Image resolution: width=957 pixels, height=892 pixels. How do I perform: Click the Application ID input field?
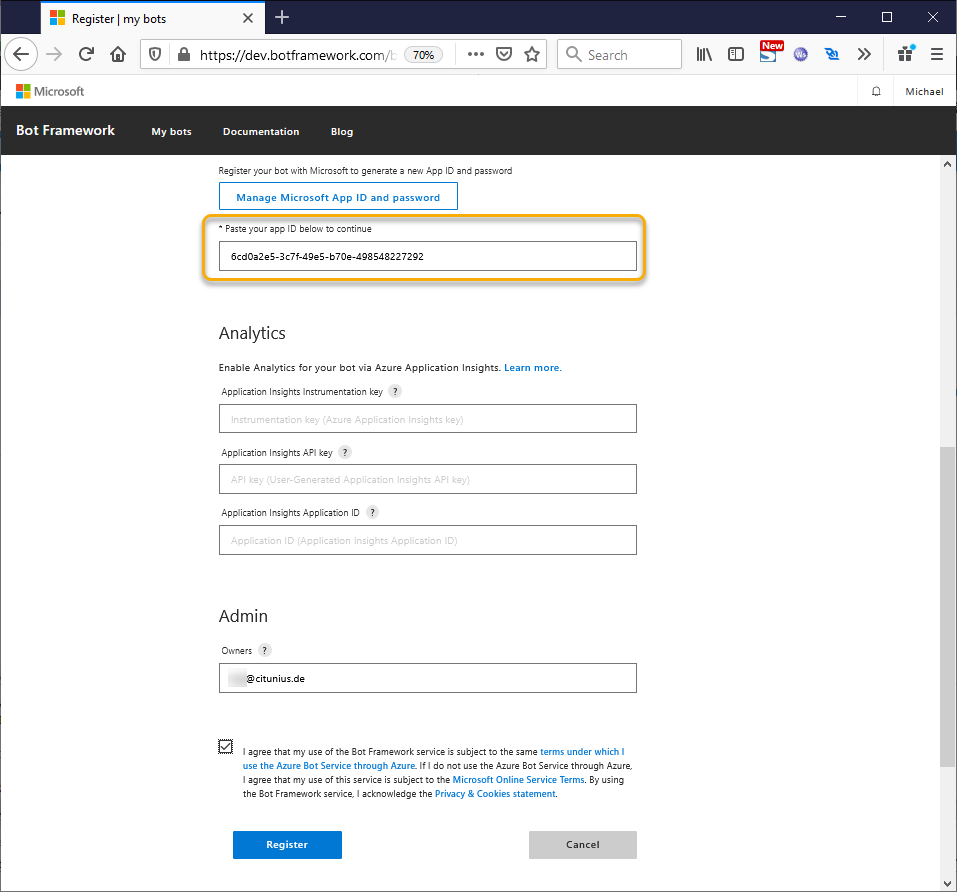tap(427, 540)
